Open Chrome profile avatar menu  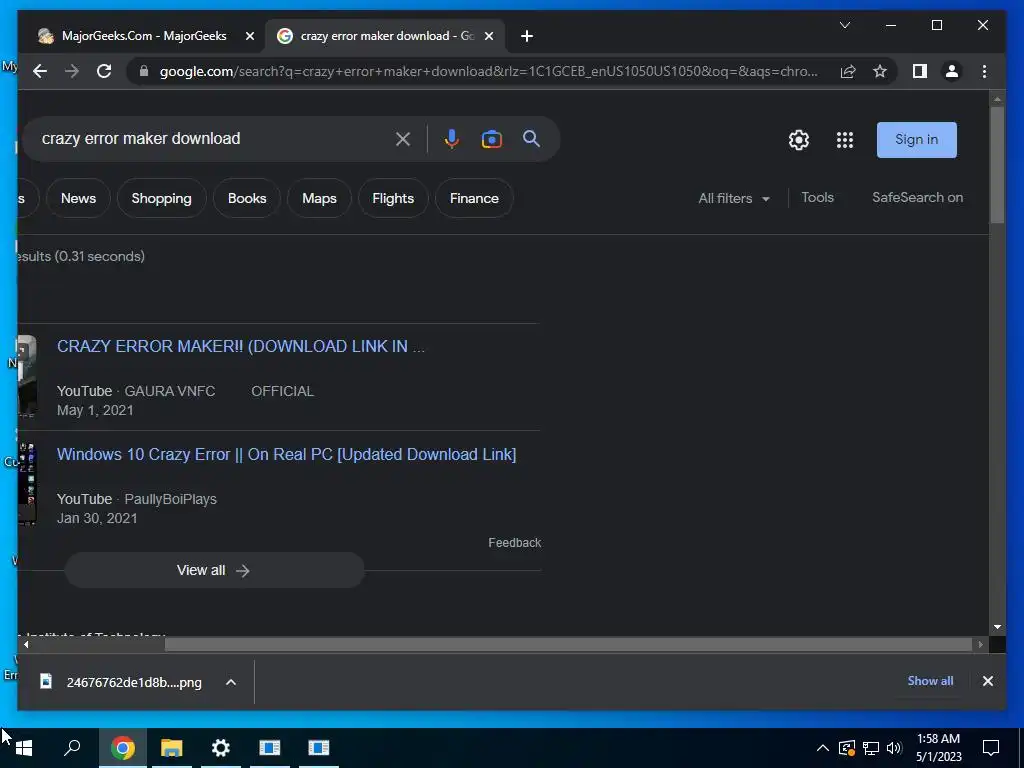(952, 71)
